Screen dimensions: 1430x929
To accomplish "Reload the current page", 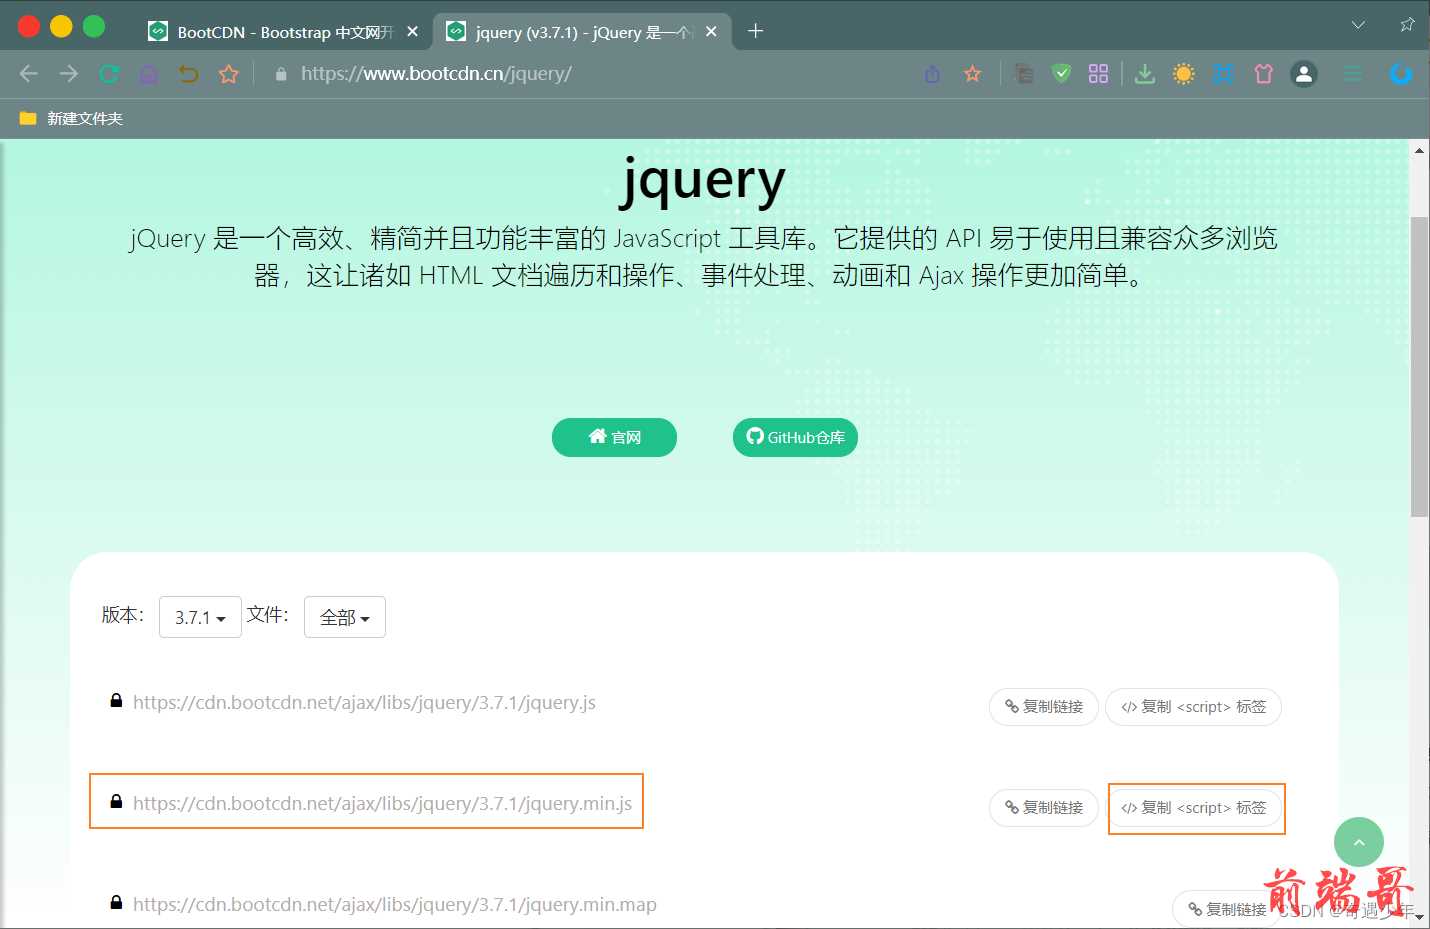I will 109,73.
